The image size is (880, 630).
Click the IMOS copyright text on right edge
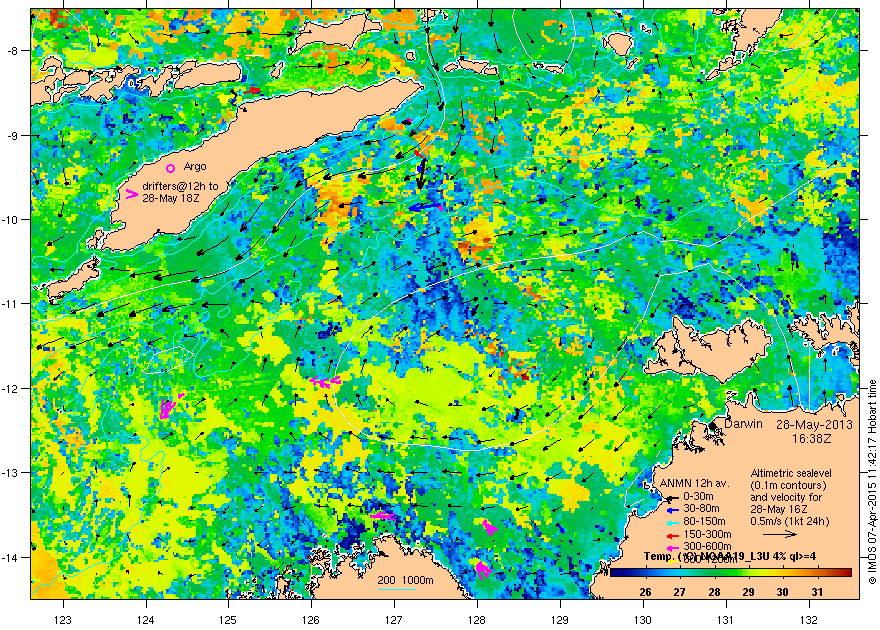872,482
